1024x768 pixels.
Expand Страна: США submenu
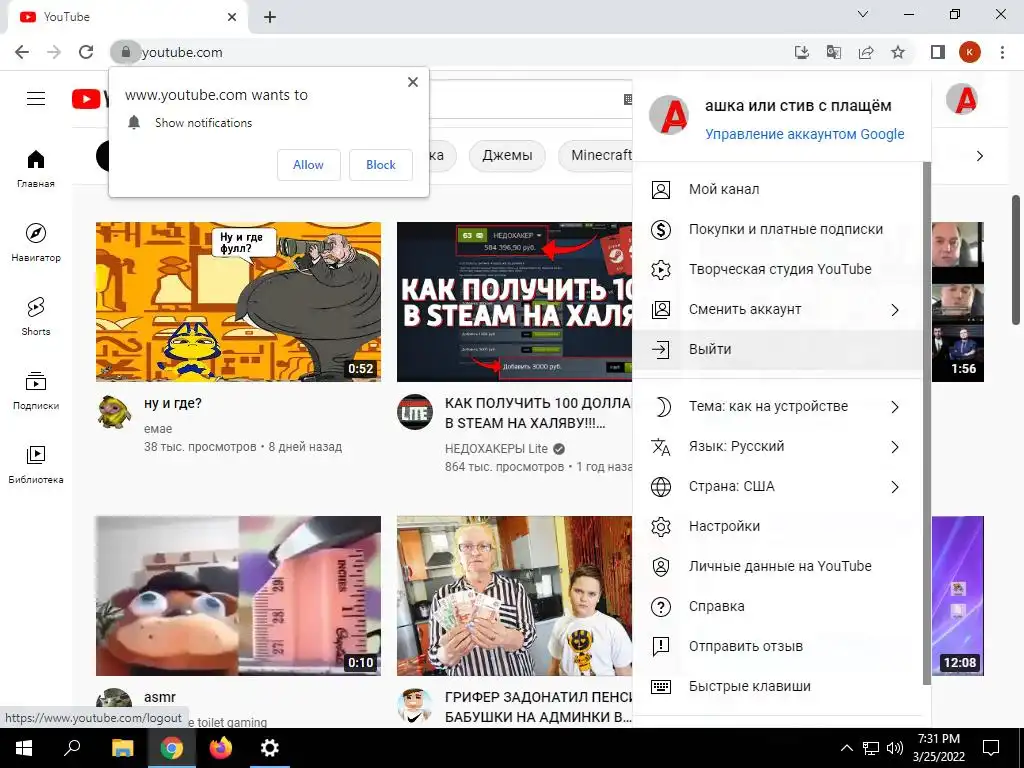[777, 487]
